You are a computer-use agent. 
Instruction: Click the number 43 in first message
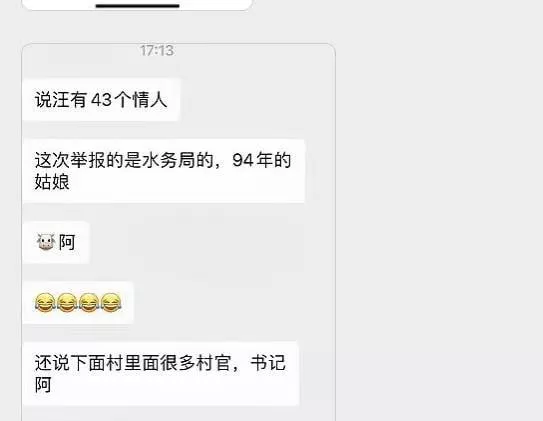[101, 100]
